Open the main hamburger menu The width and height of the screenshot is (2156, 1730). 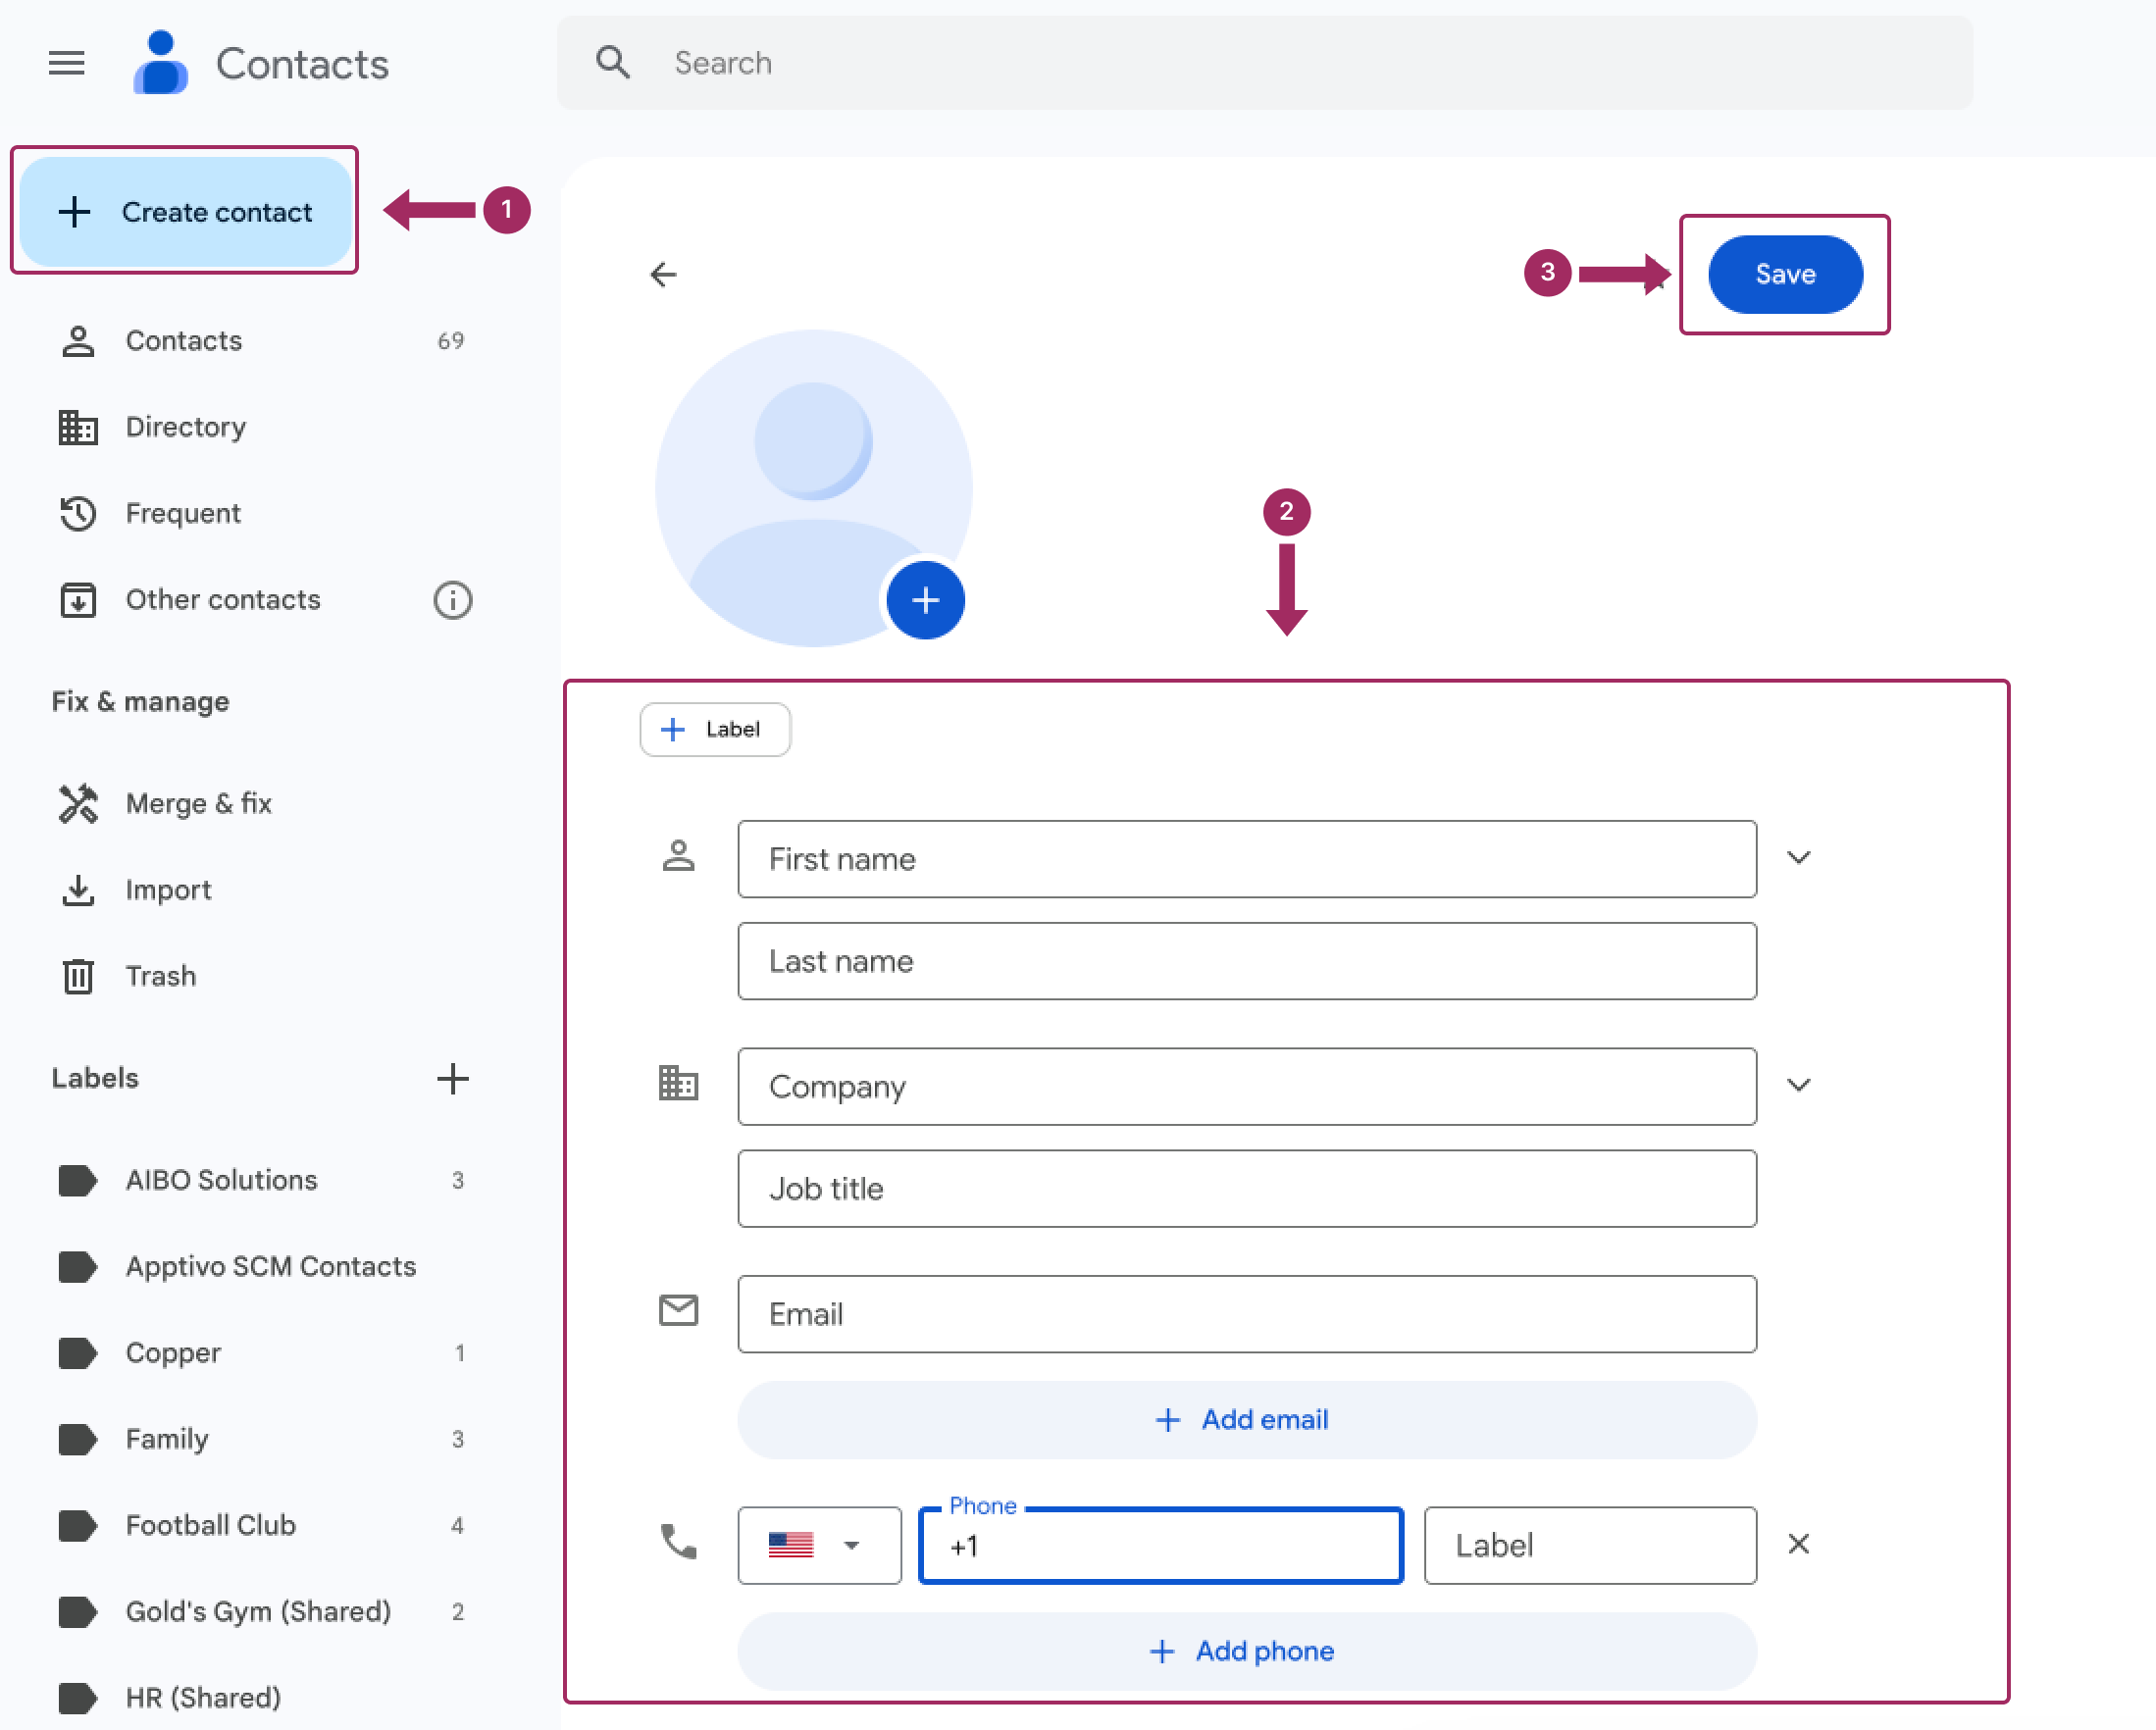66,63
